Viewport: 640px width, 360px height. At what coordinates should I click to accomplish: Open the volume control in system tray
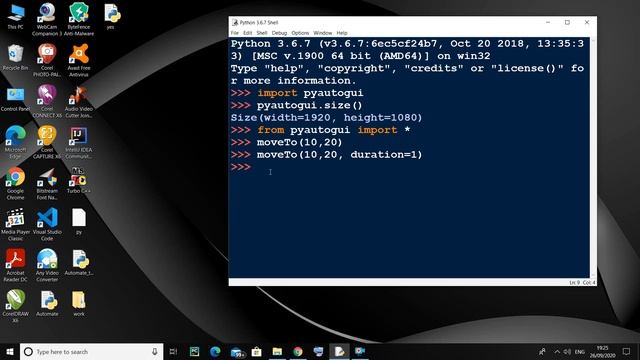pos(567,351)
